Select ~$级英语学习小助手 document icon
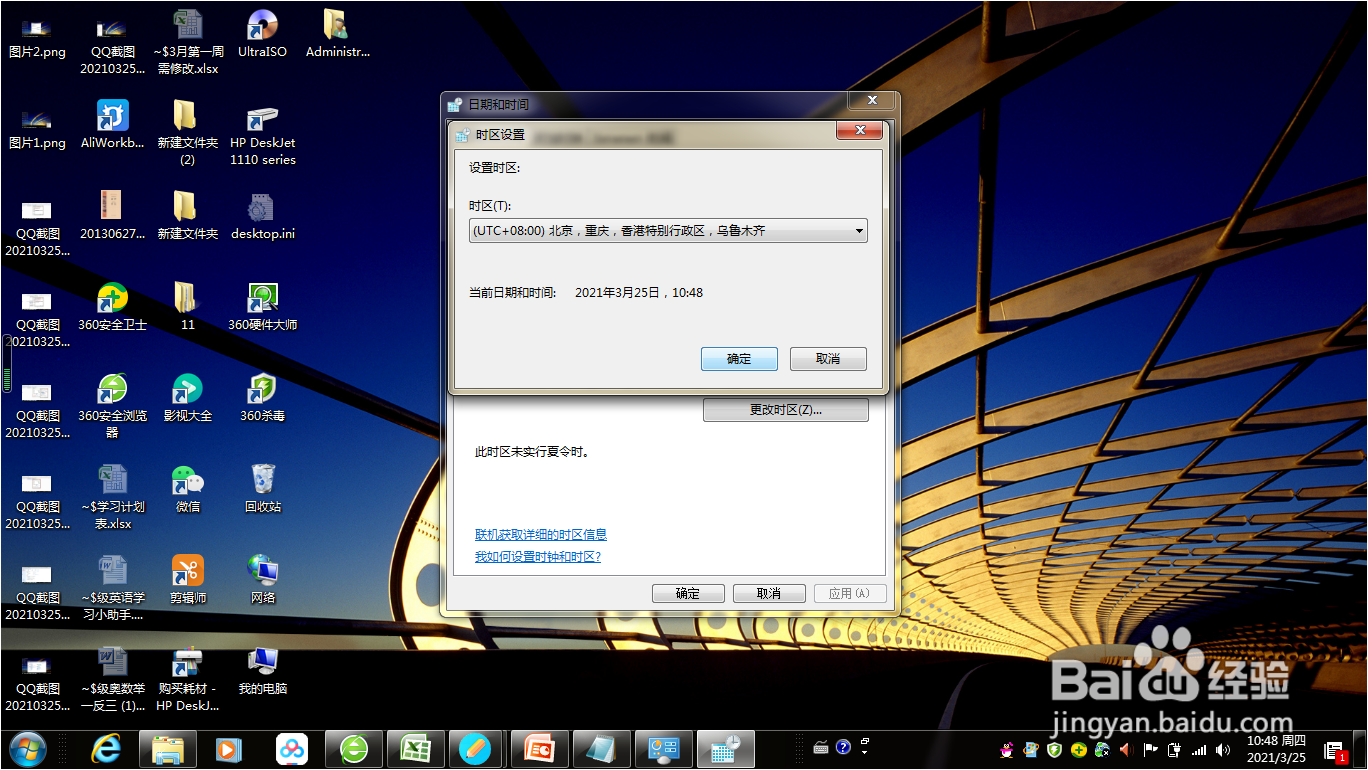Image resolution: width=1368 pixels, height=770 pixels. [113, 588]
